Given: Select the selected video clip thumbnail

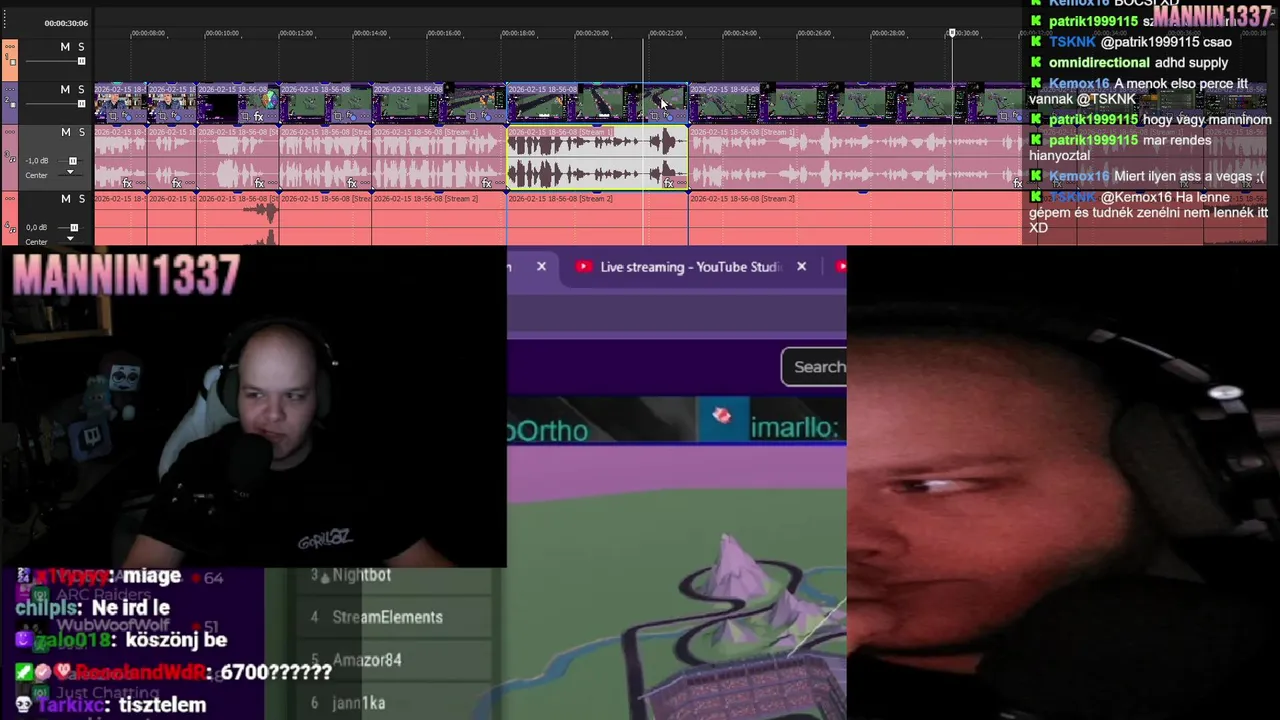Looking at the screenshot, I should [x=597, y=103].
